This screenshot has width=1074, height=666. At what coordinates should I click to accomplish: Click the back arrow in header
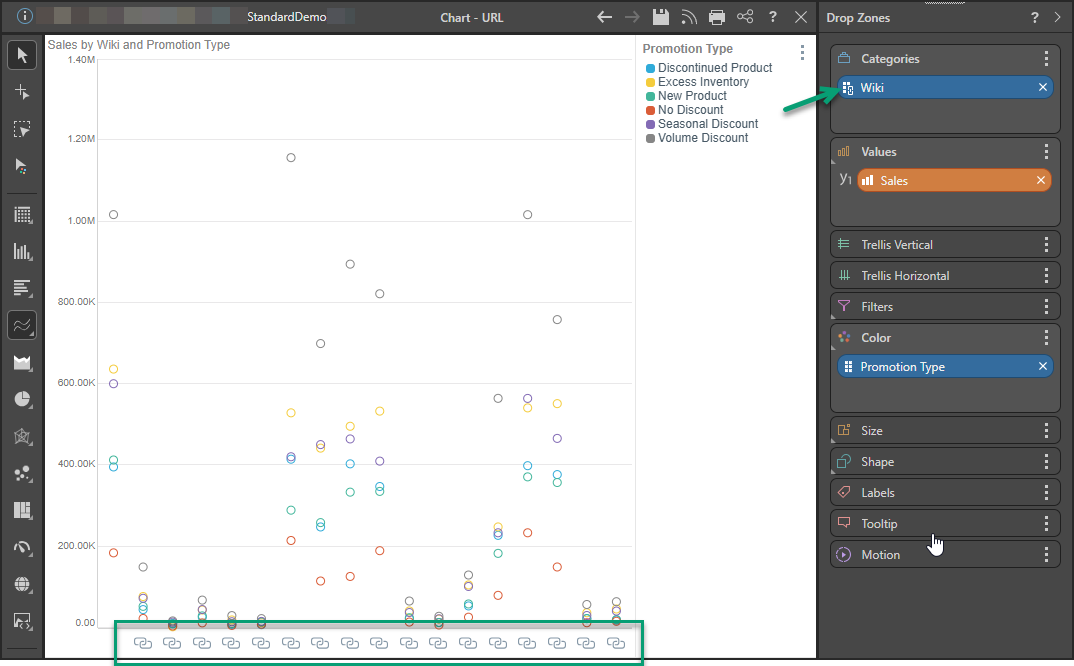[x=604, y=17]
